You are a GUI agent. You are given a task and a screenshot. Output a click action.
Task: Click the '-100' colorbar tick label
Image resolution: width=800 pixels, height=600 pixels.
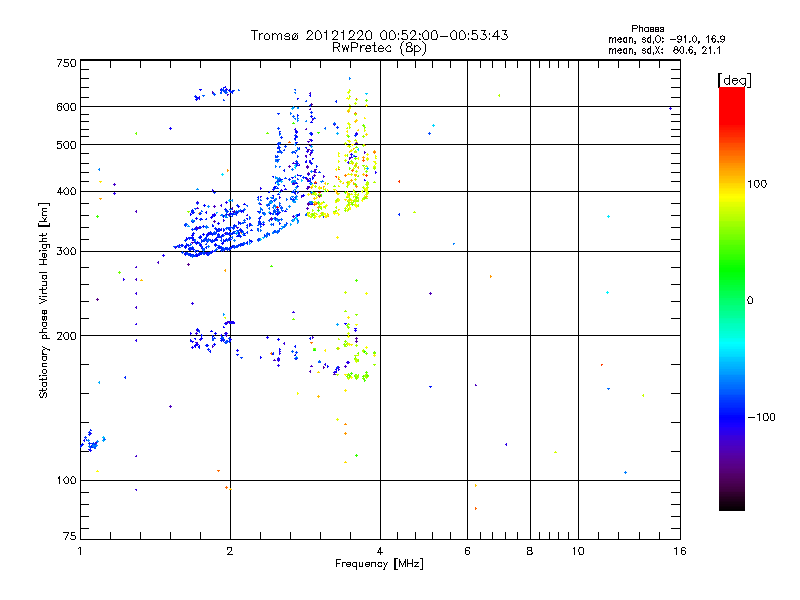762,417
